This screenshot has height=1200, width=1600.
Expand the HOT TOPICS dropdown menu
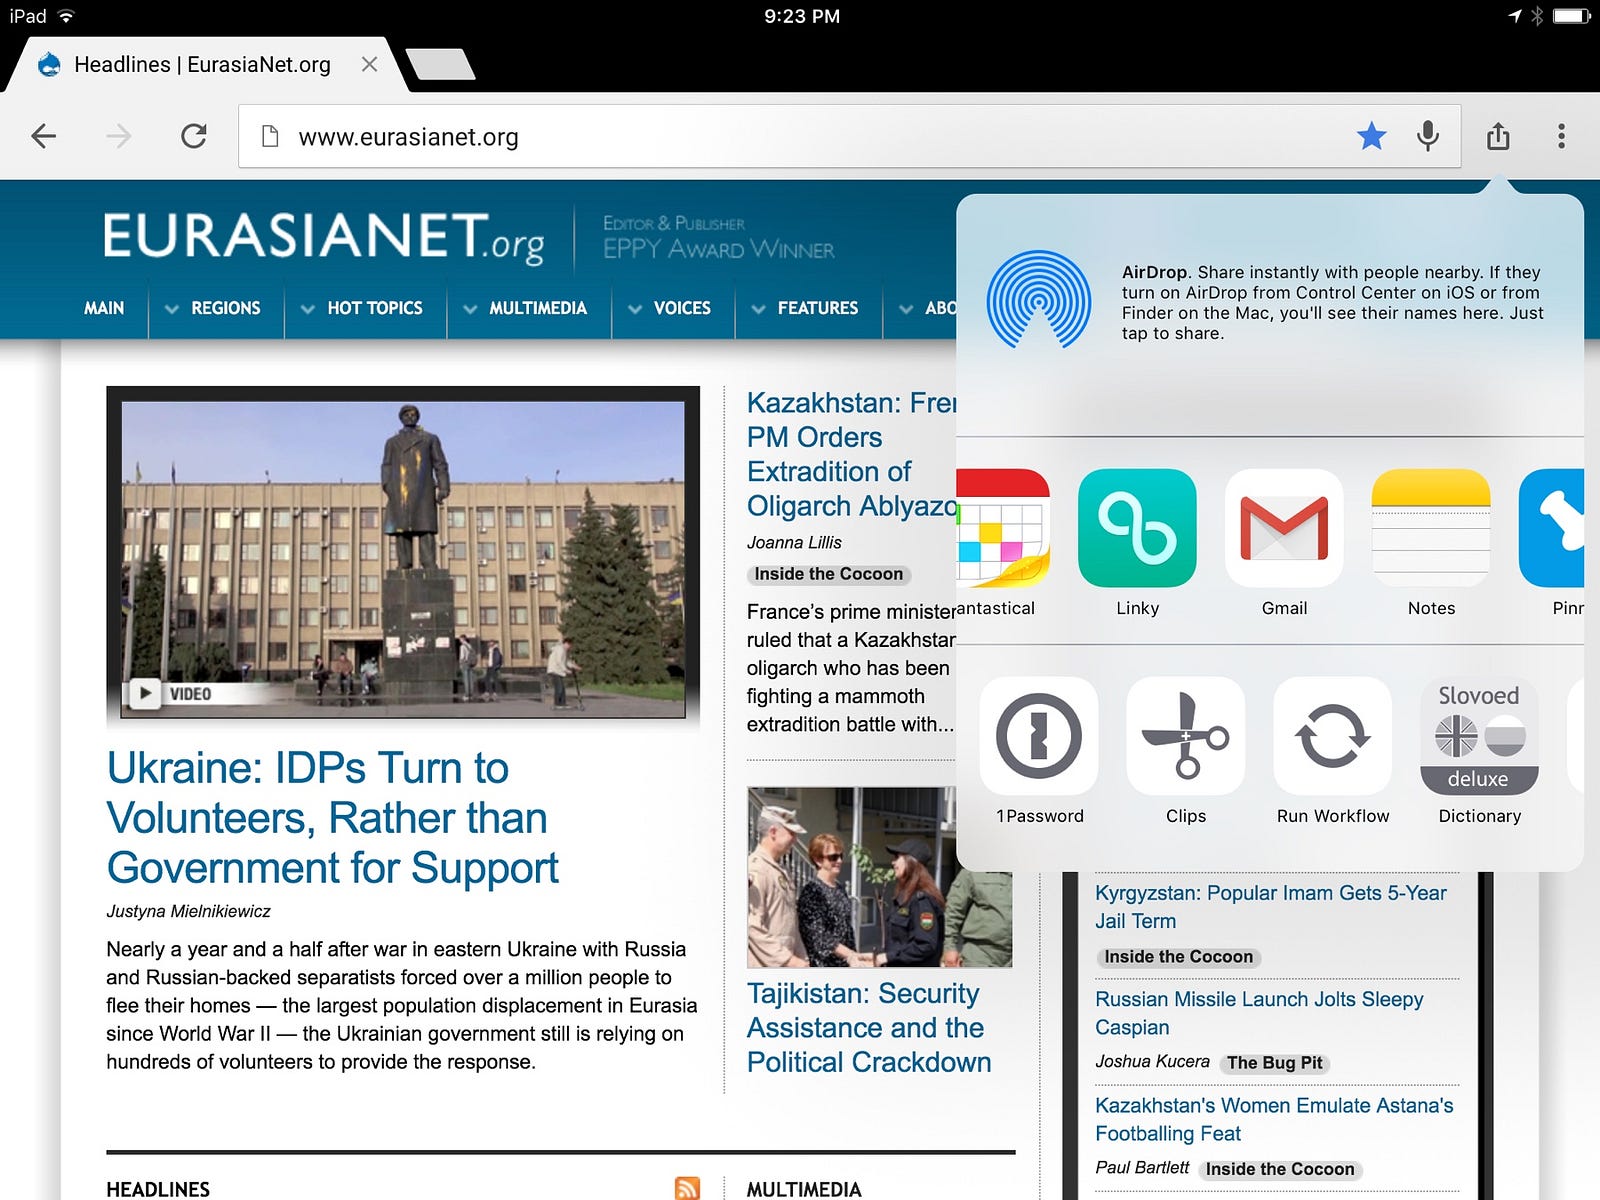point(362,308)
